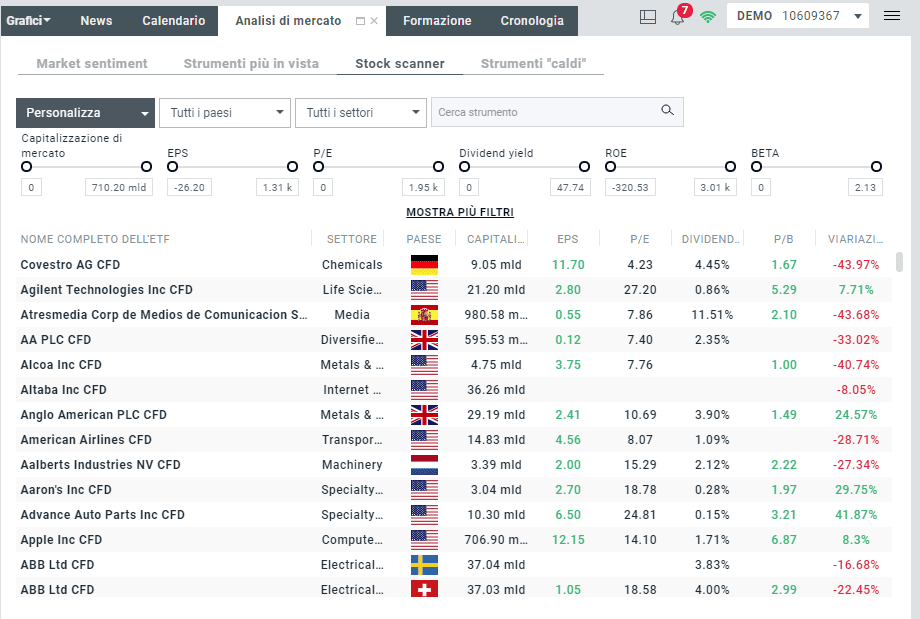Viewport: 920px width, 619px height.
Task: Switch to the News tab
Action: pos(96,21)
